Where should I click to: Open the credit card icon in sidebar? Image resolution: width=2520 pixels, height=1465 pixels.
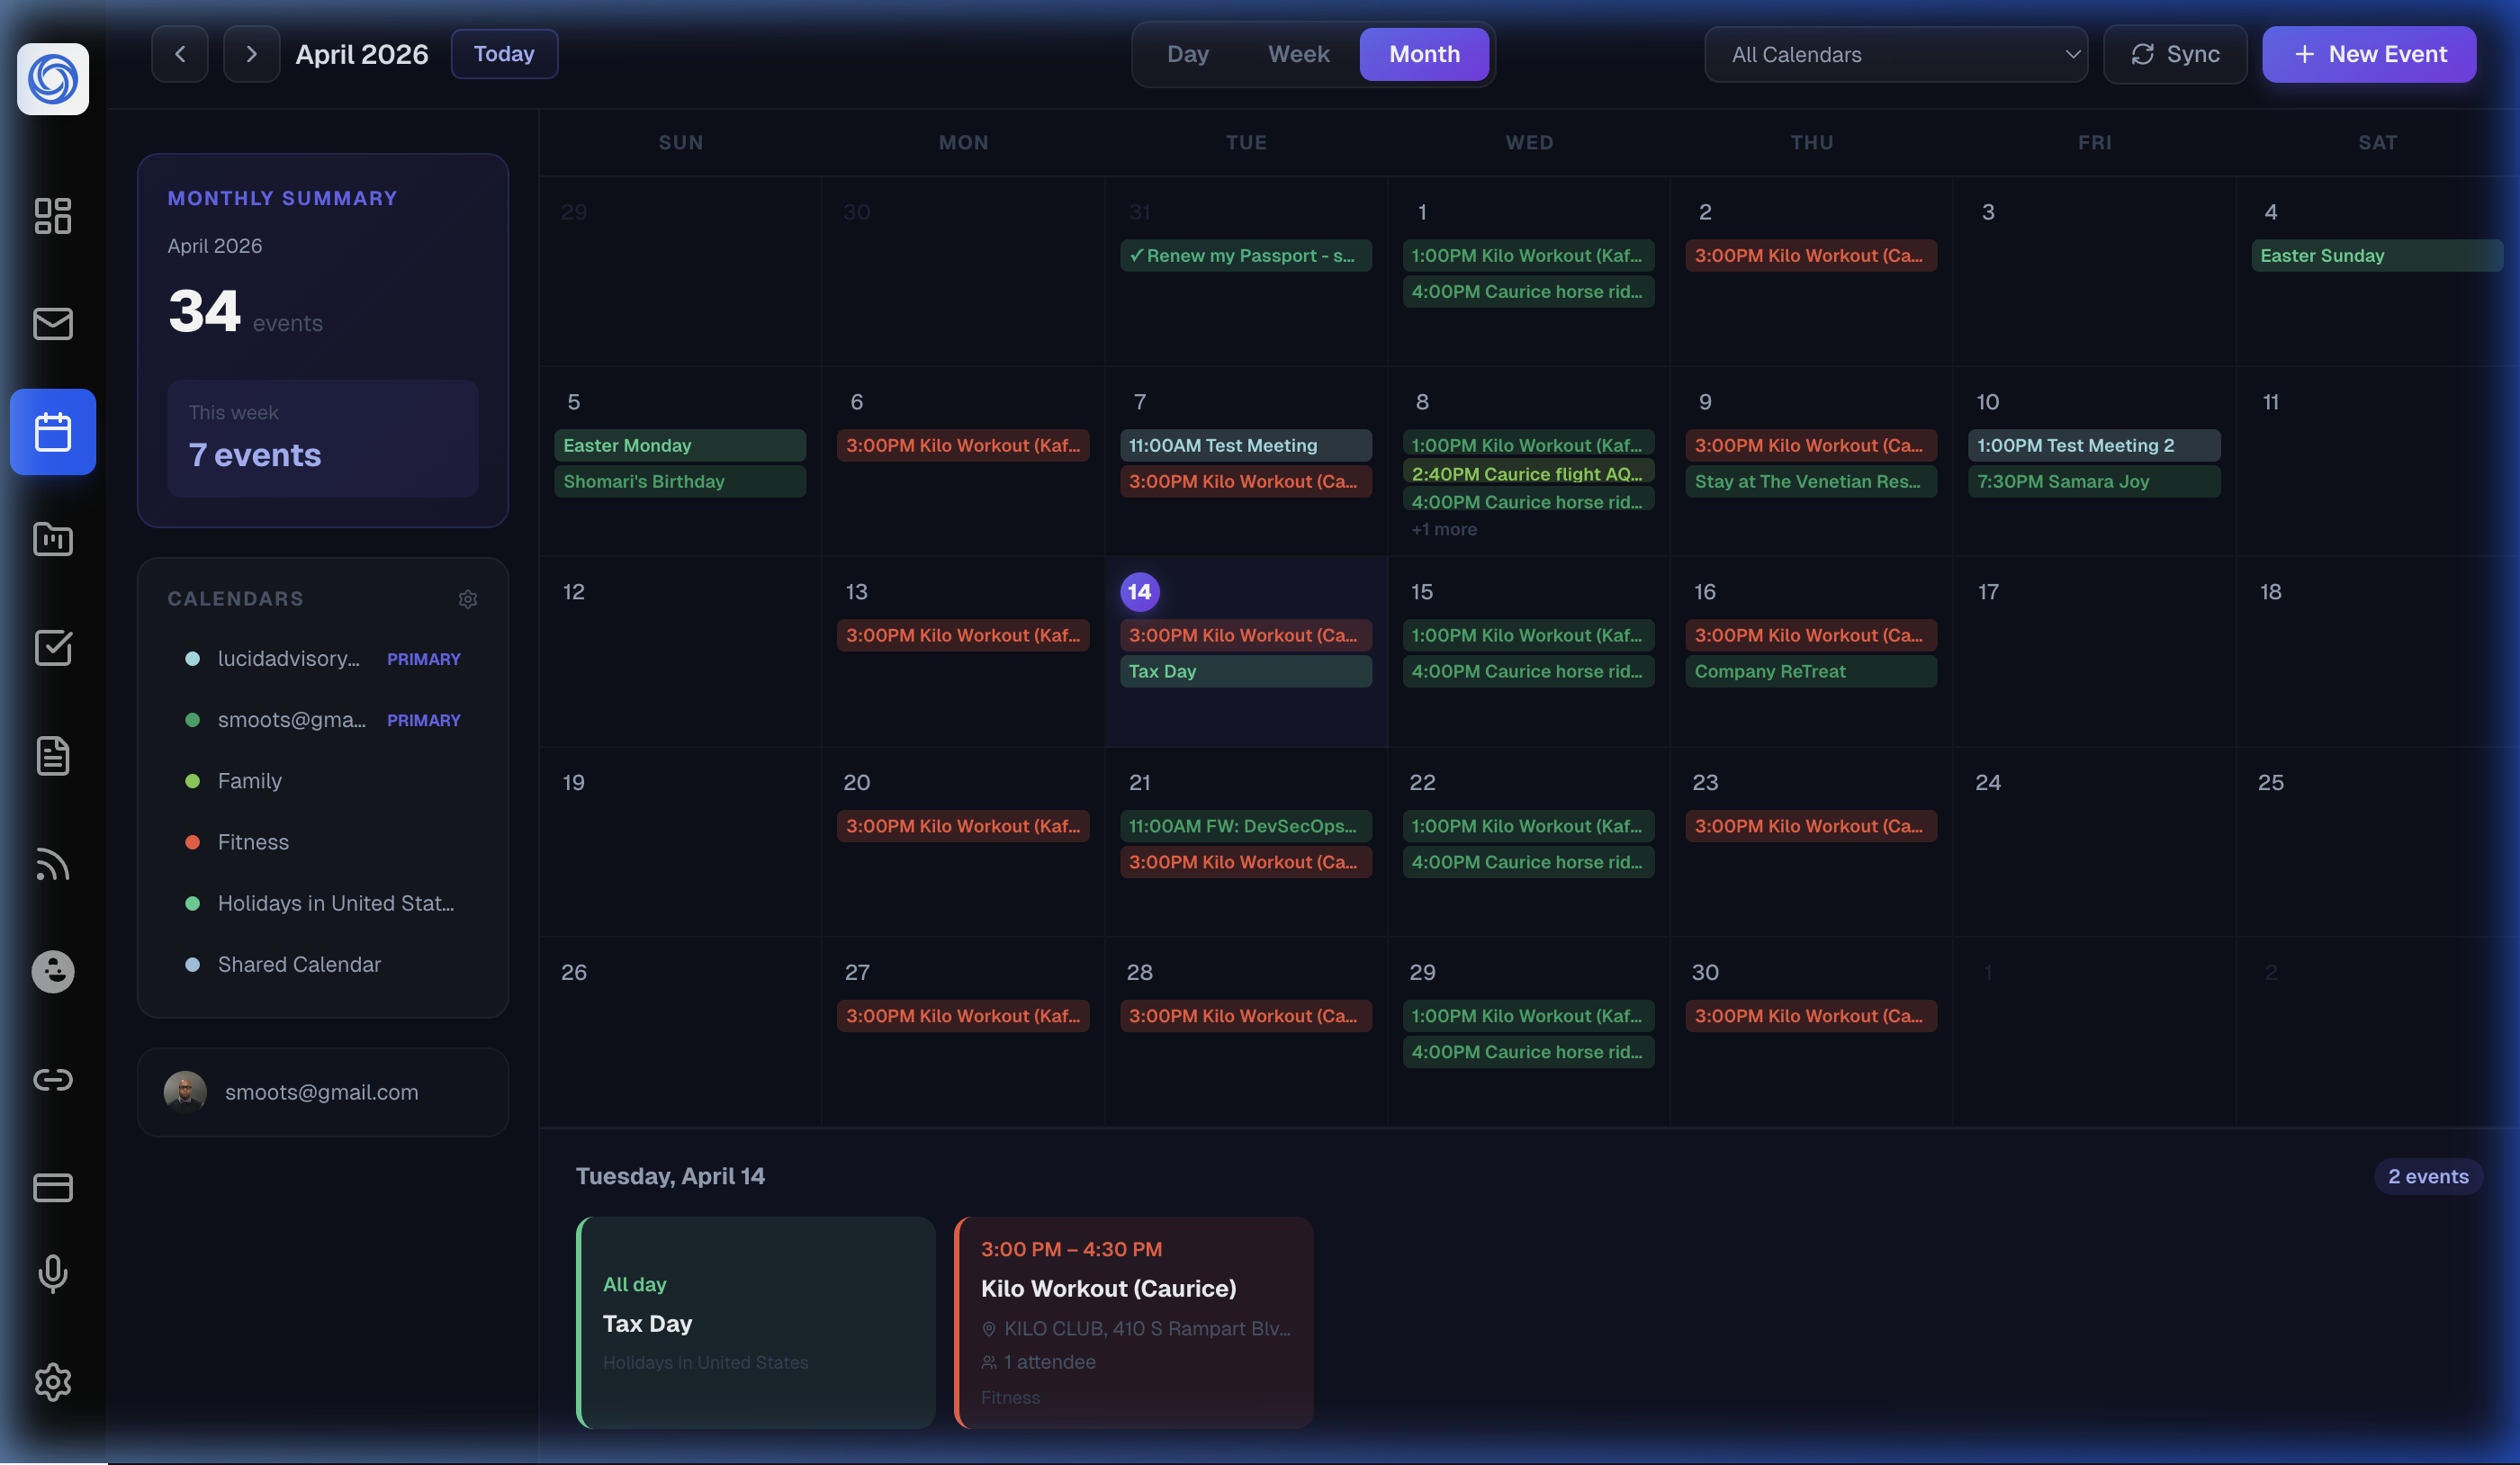click(52, 1187)
